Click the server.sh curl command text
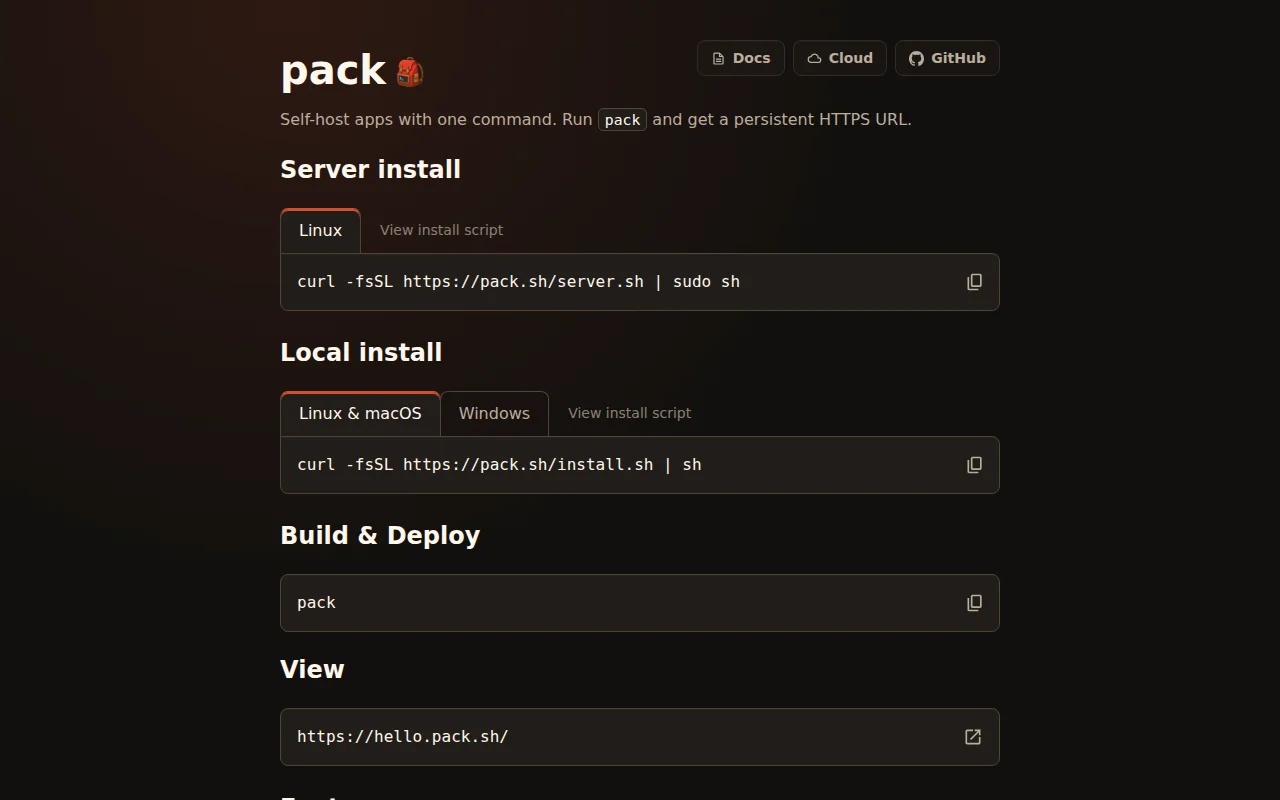 coord(518,282)
